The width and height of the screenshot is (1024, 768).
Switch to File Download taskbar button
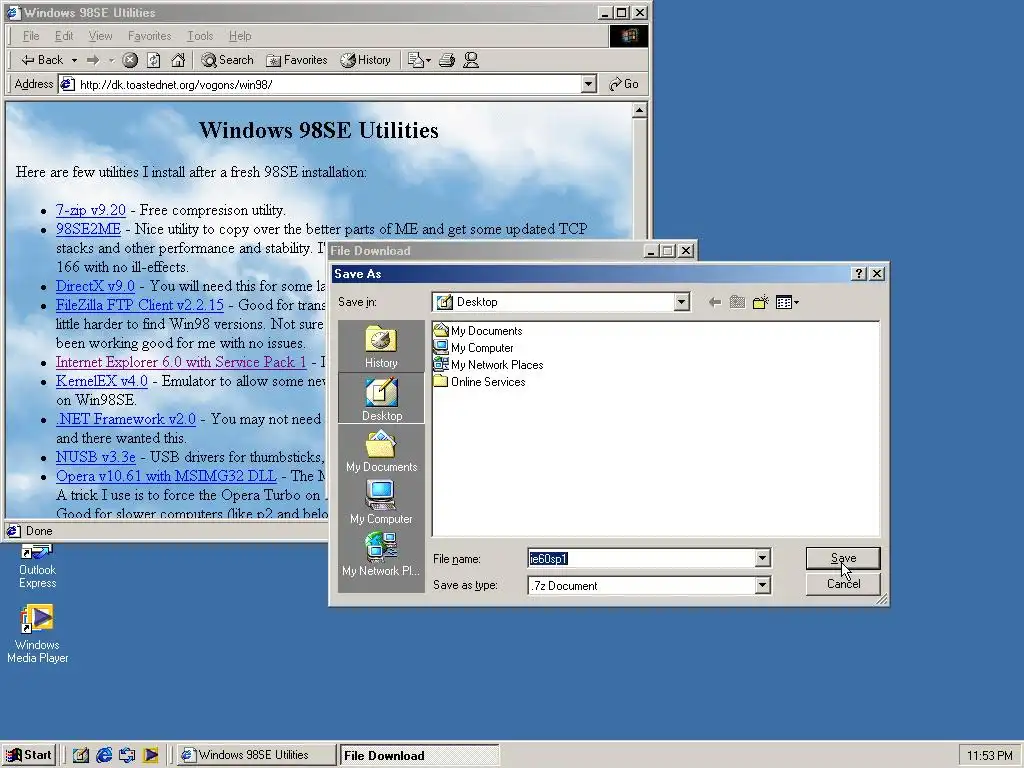419,755
